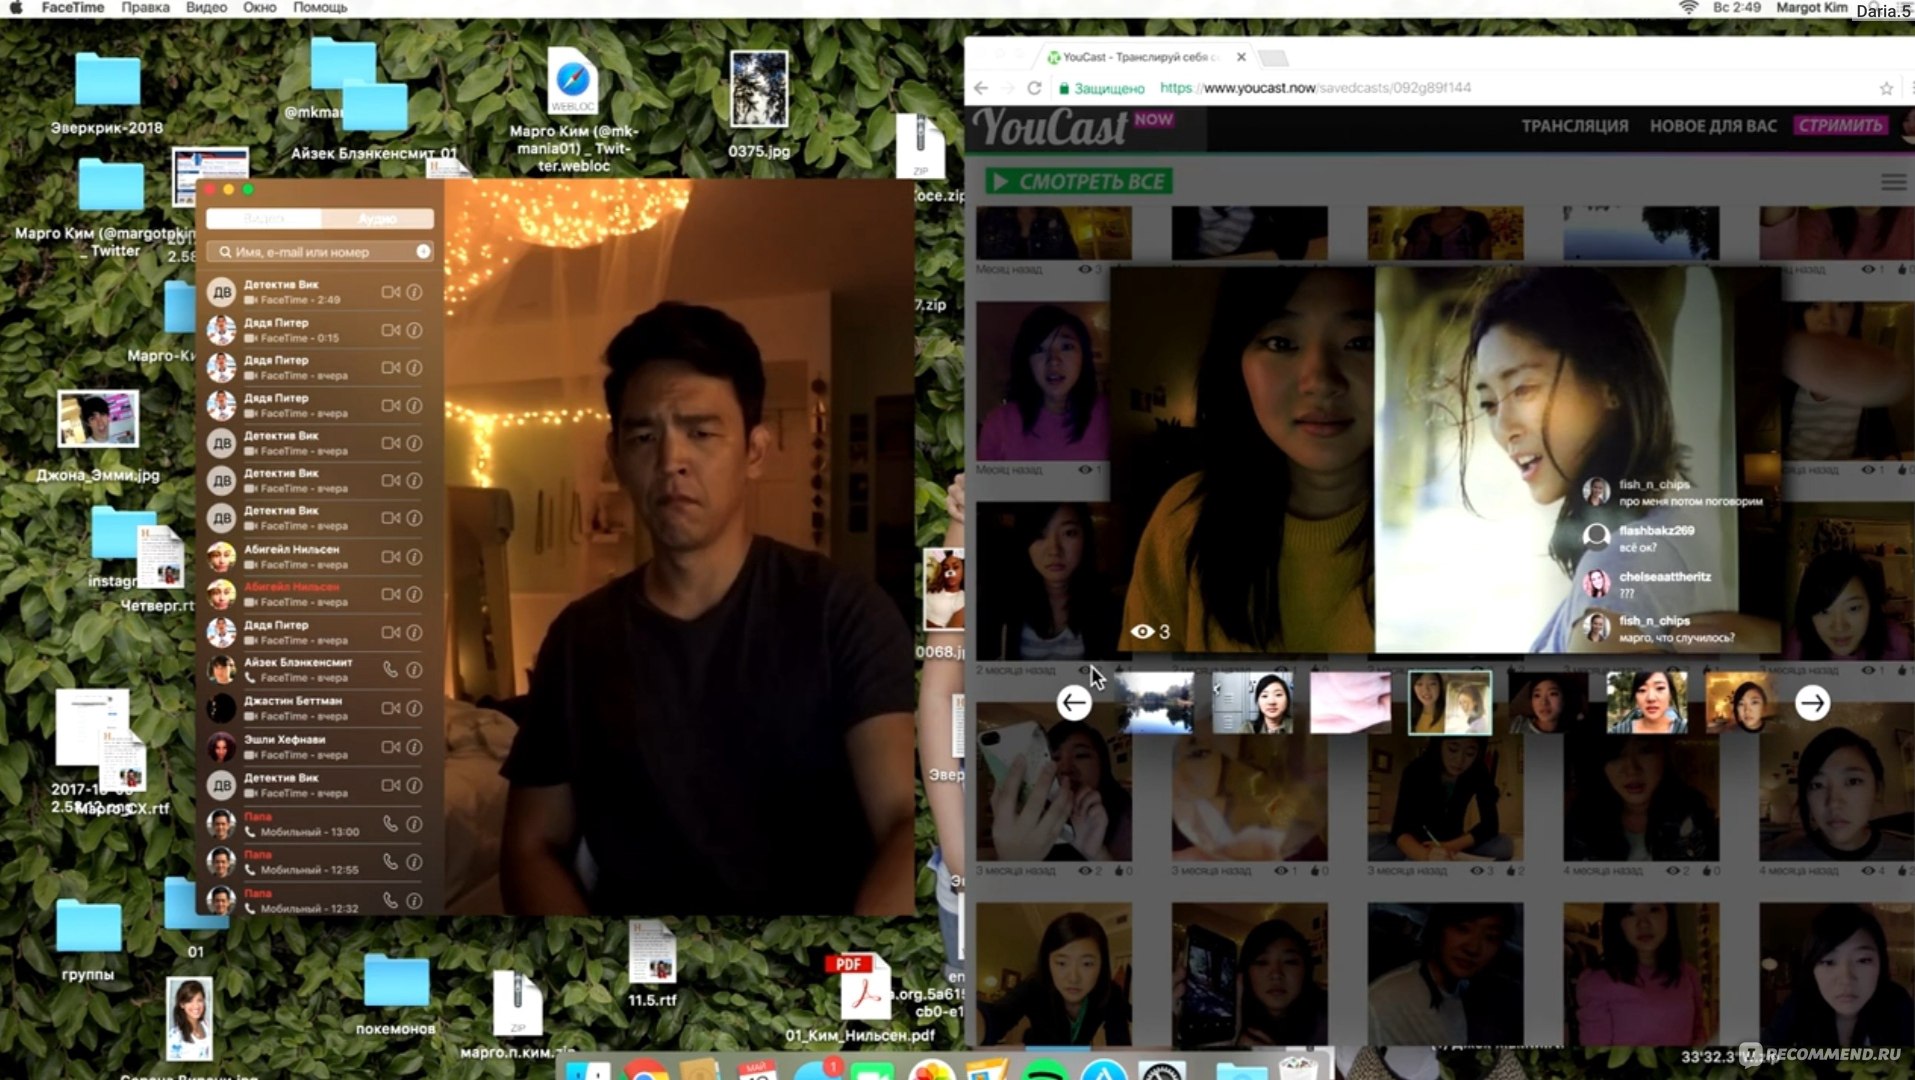Bookmark the page with the star icon

(x=1886, y=88)
